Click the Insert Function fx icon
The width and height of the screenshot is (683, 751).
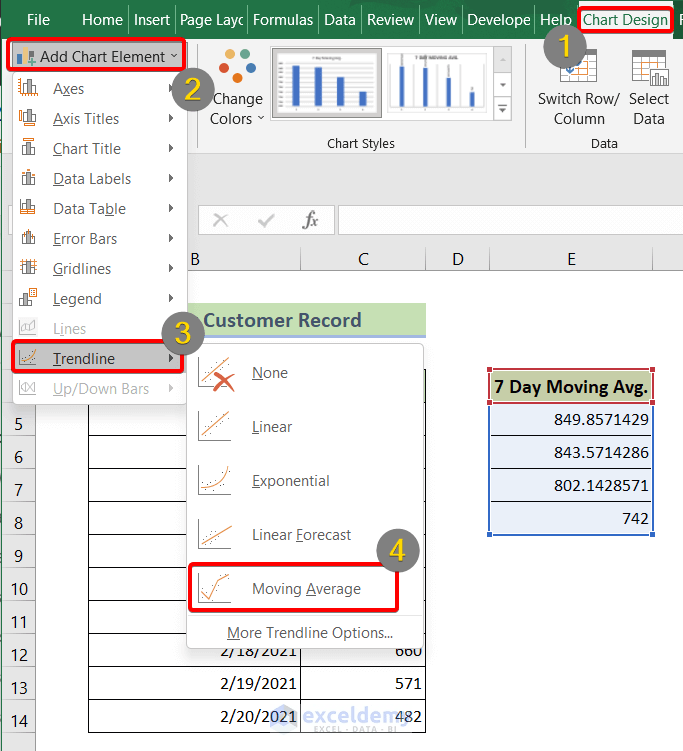click(310, 220)
